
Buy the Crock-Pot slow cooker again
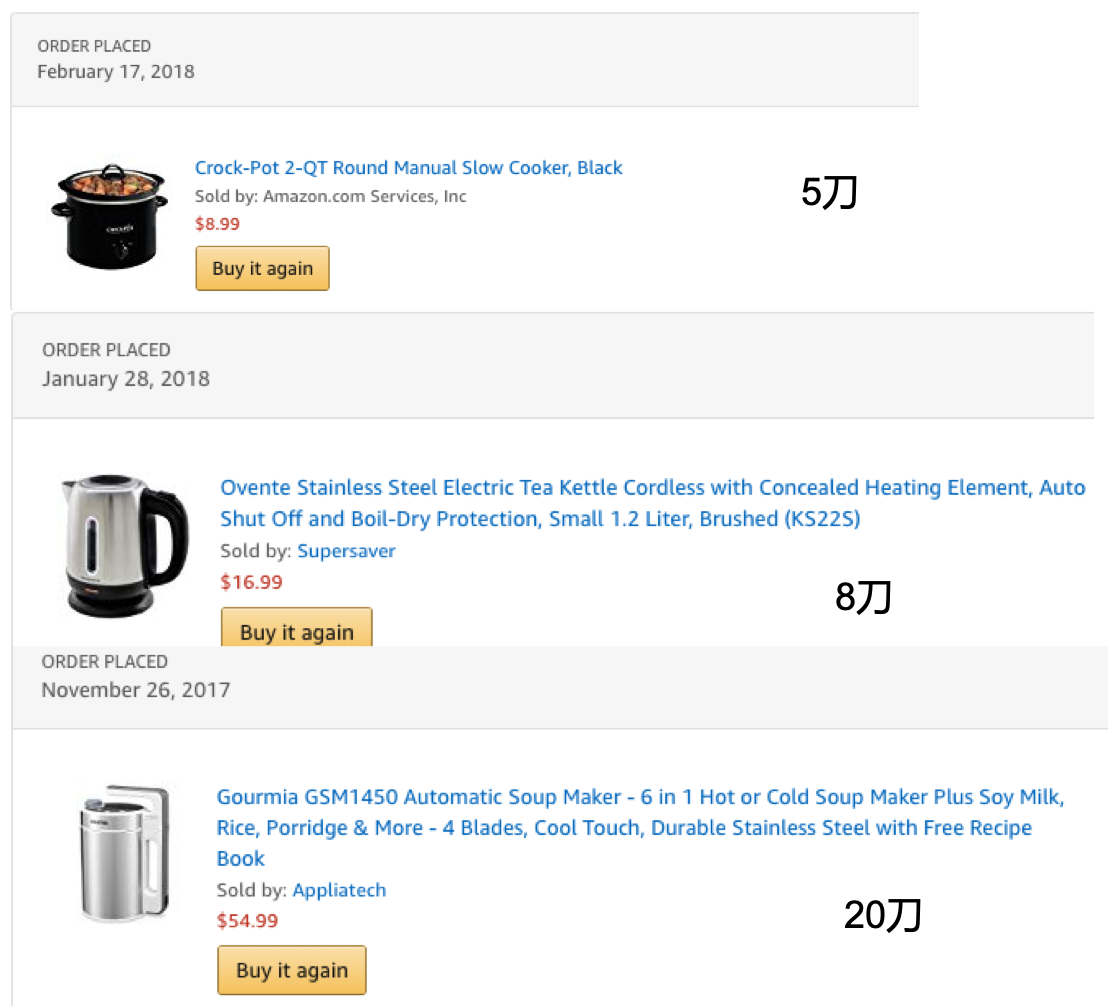pyautogui.click(x=262, y=269)
